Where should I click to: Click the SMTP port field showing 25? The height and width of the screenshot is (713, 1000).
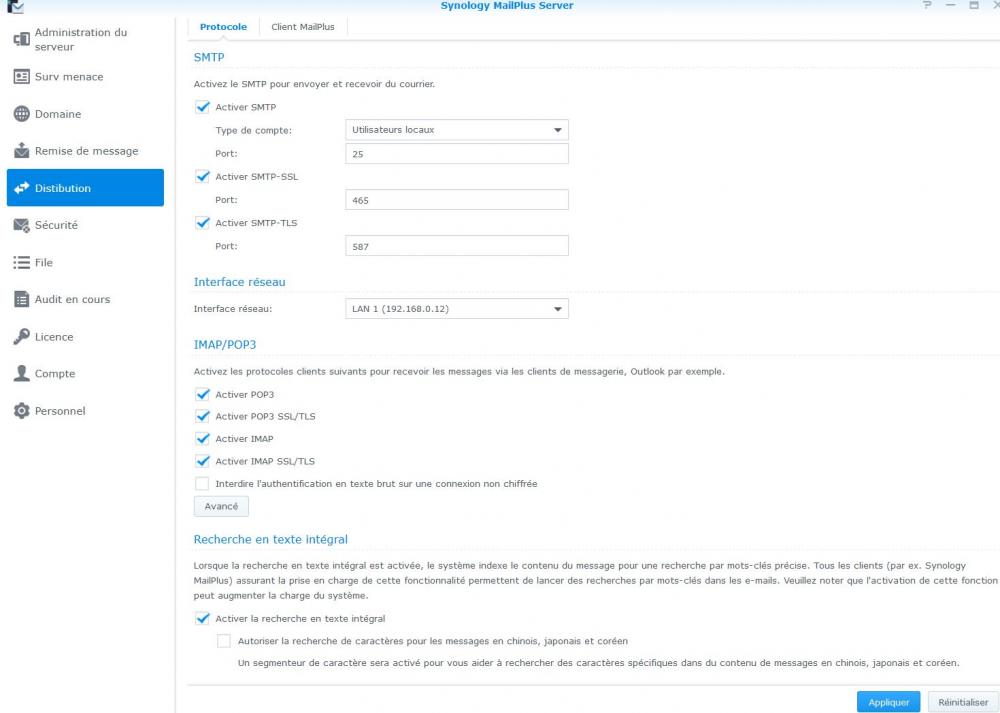coord(457,154)
